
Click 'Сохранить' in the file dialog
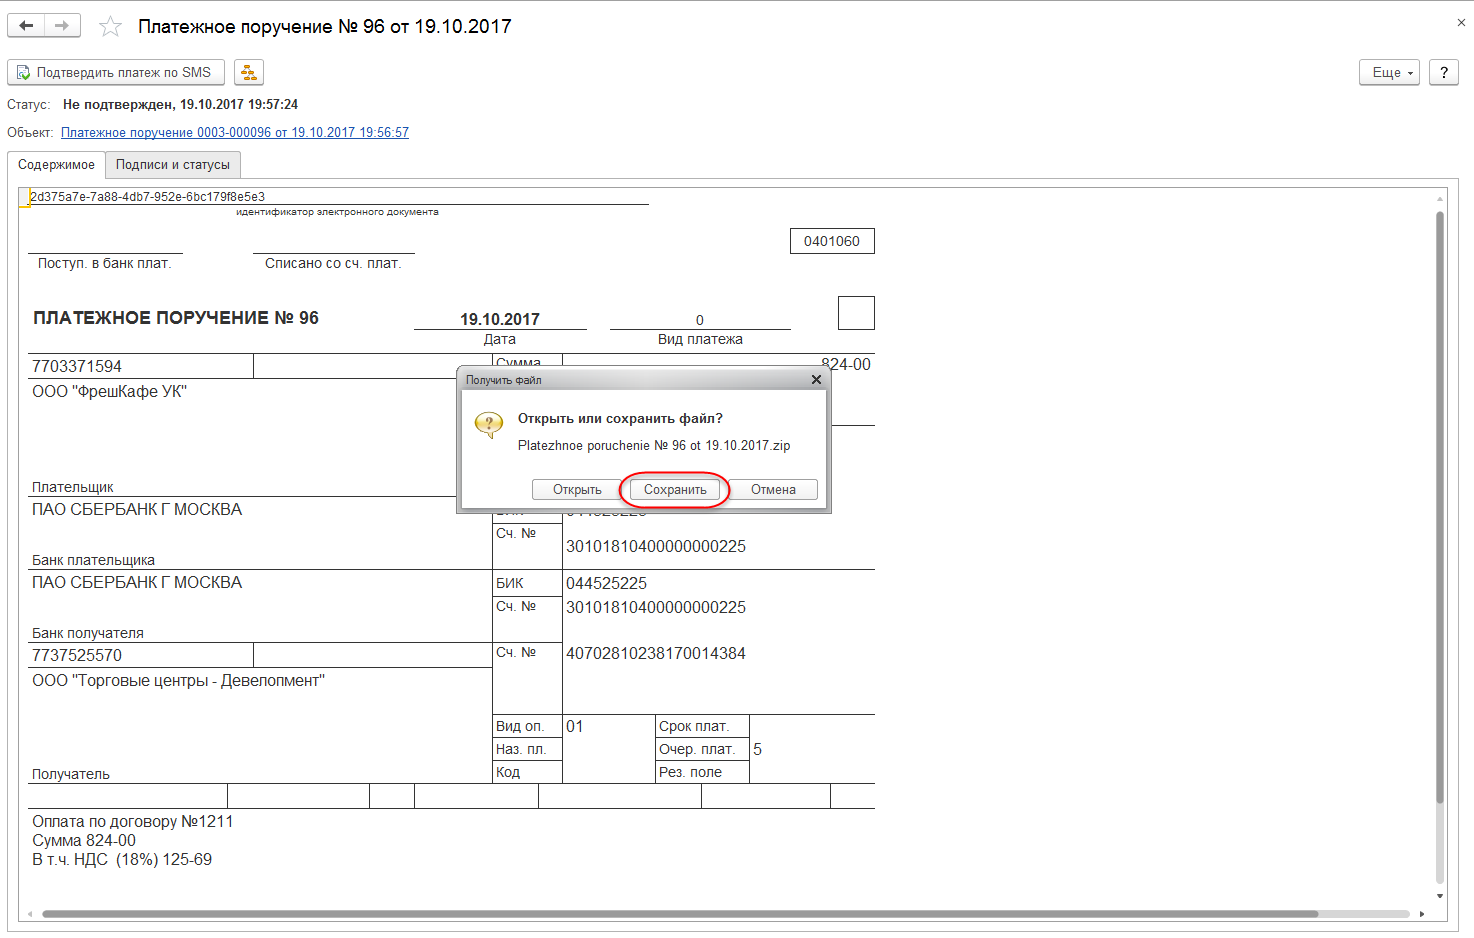pyautogui.click(x=675, y=490)
